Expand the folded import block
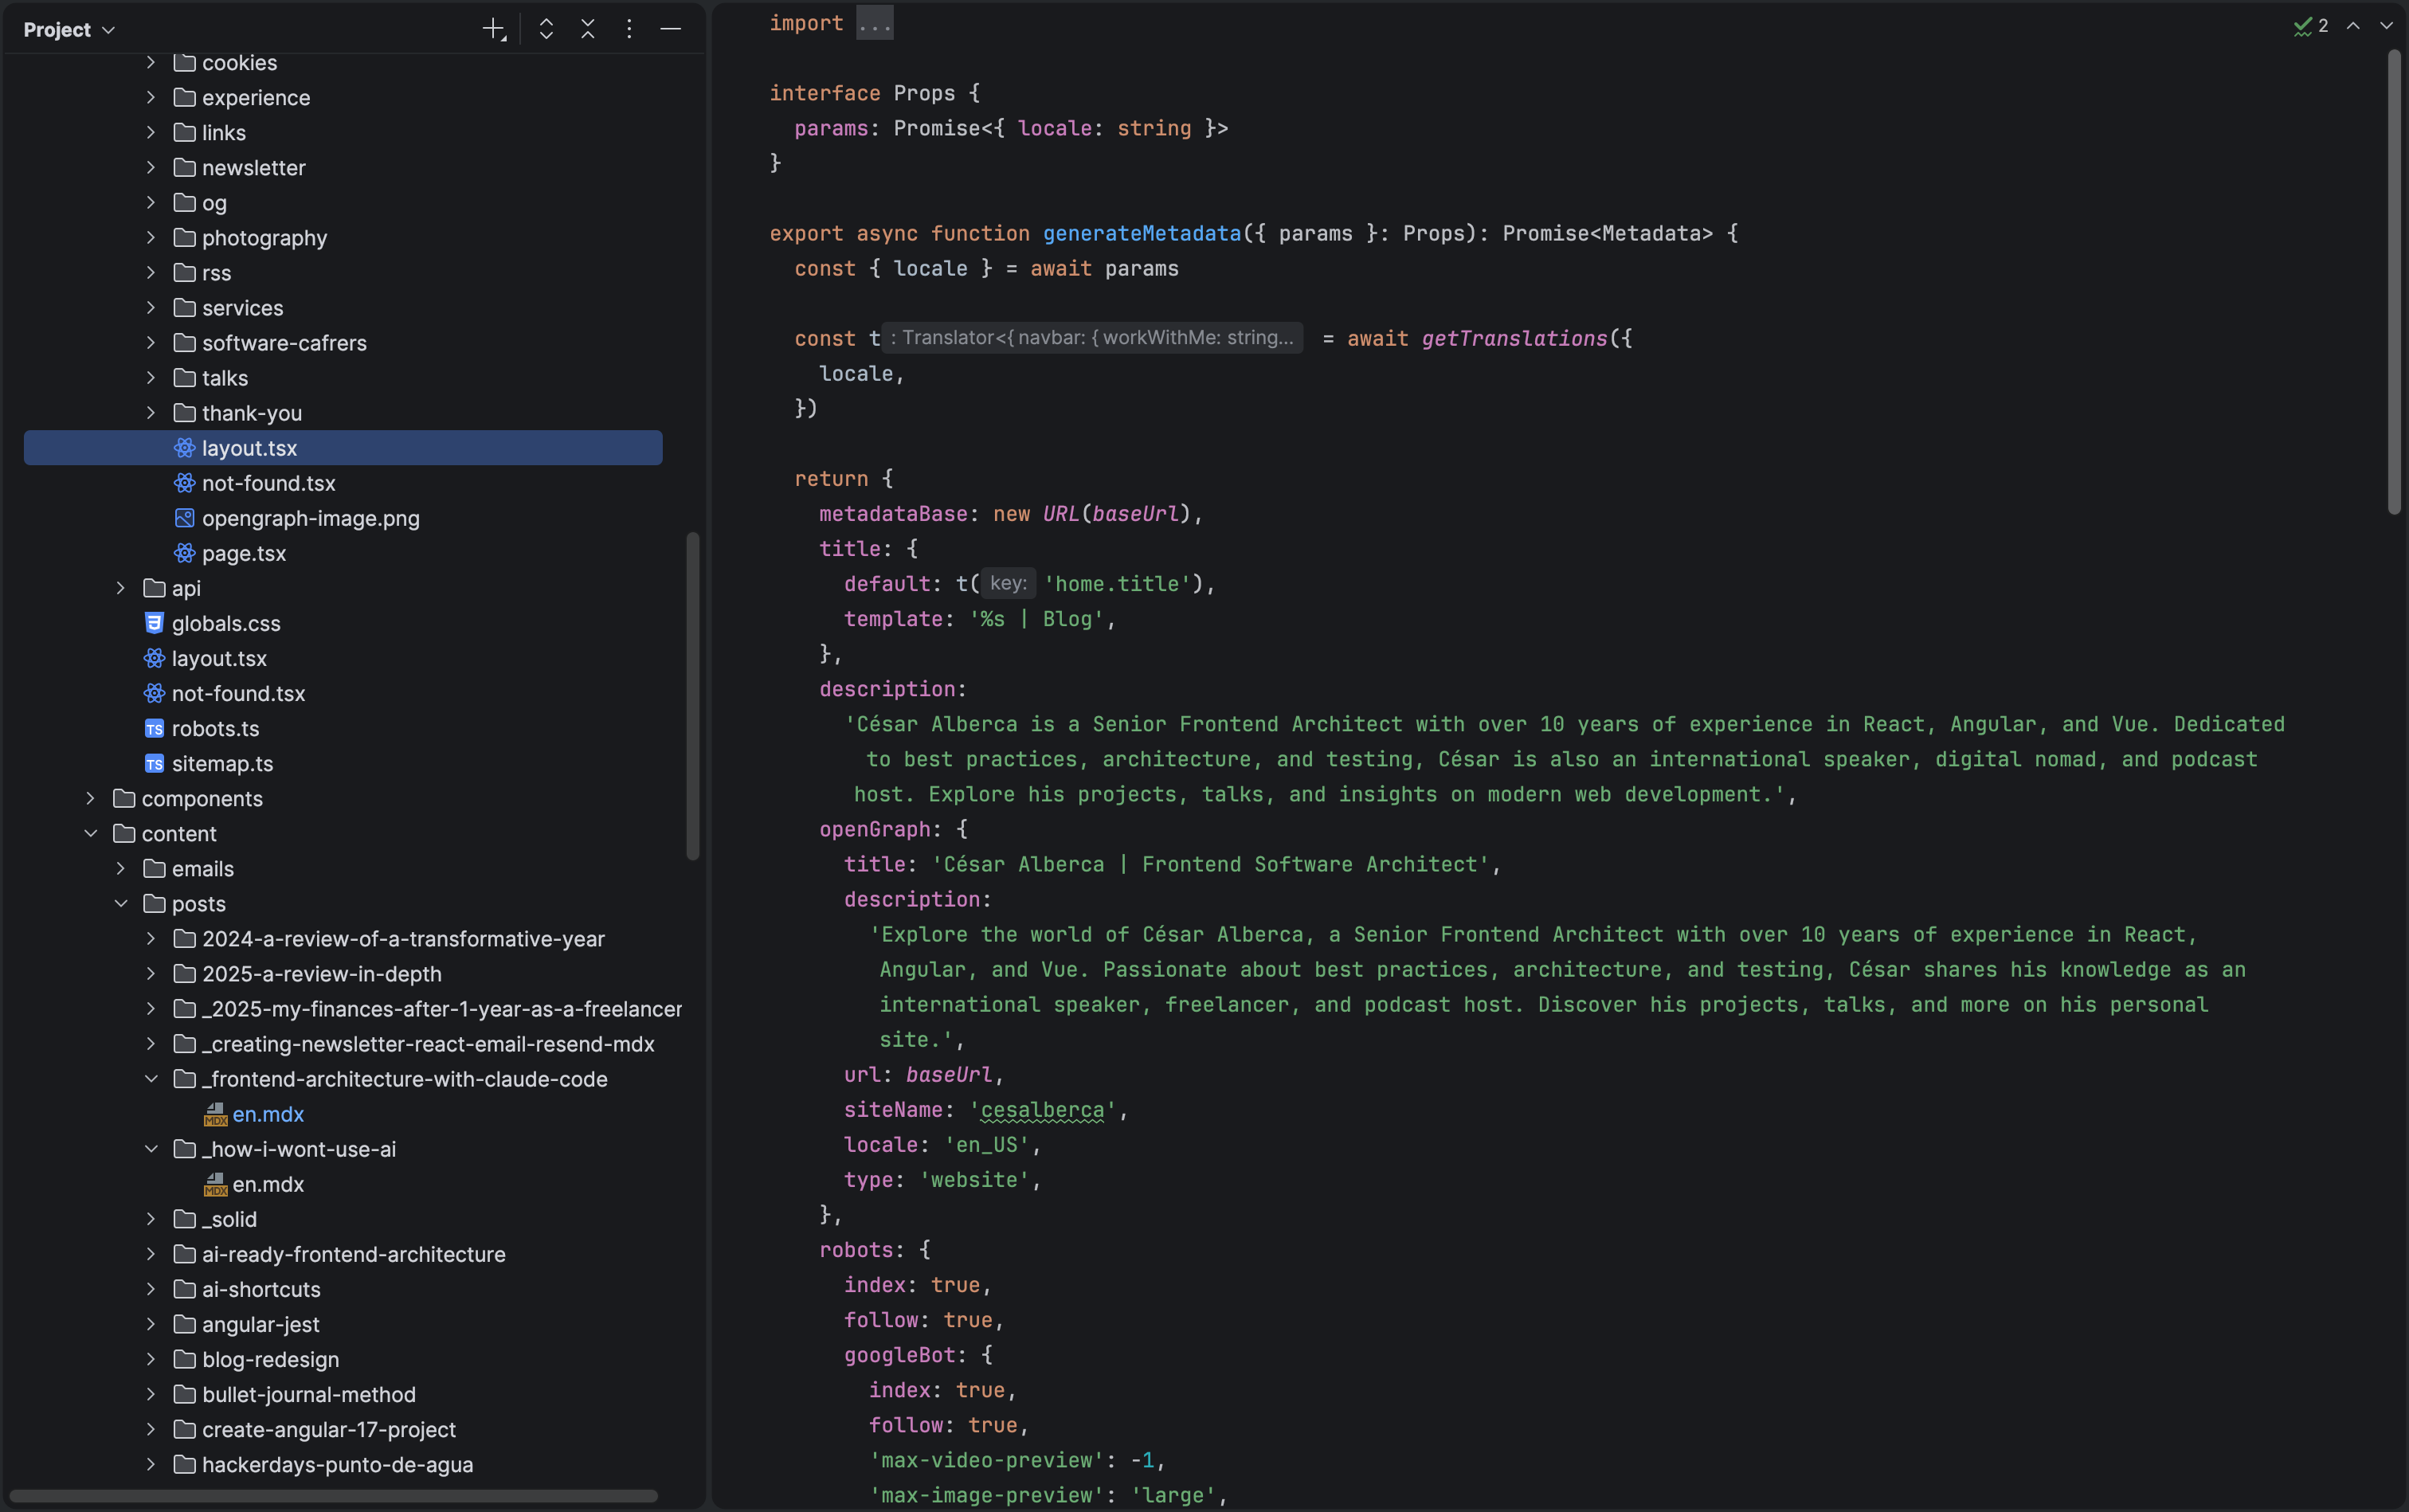Screen dimensions: 2409x1512 (875, 23)
